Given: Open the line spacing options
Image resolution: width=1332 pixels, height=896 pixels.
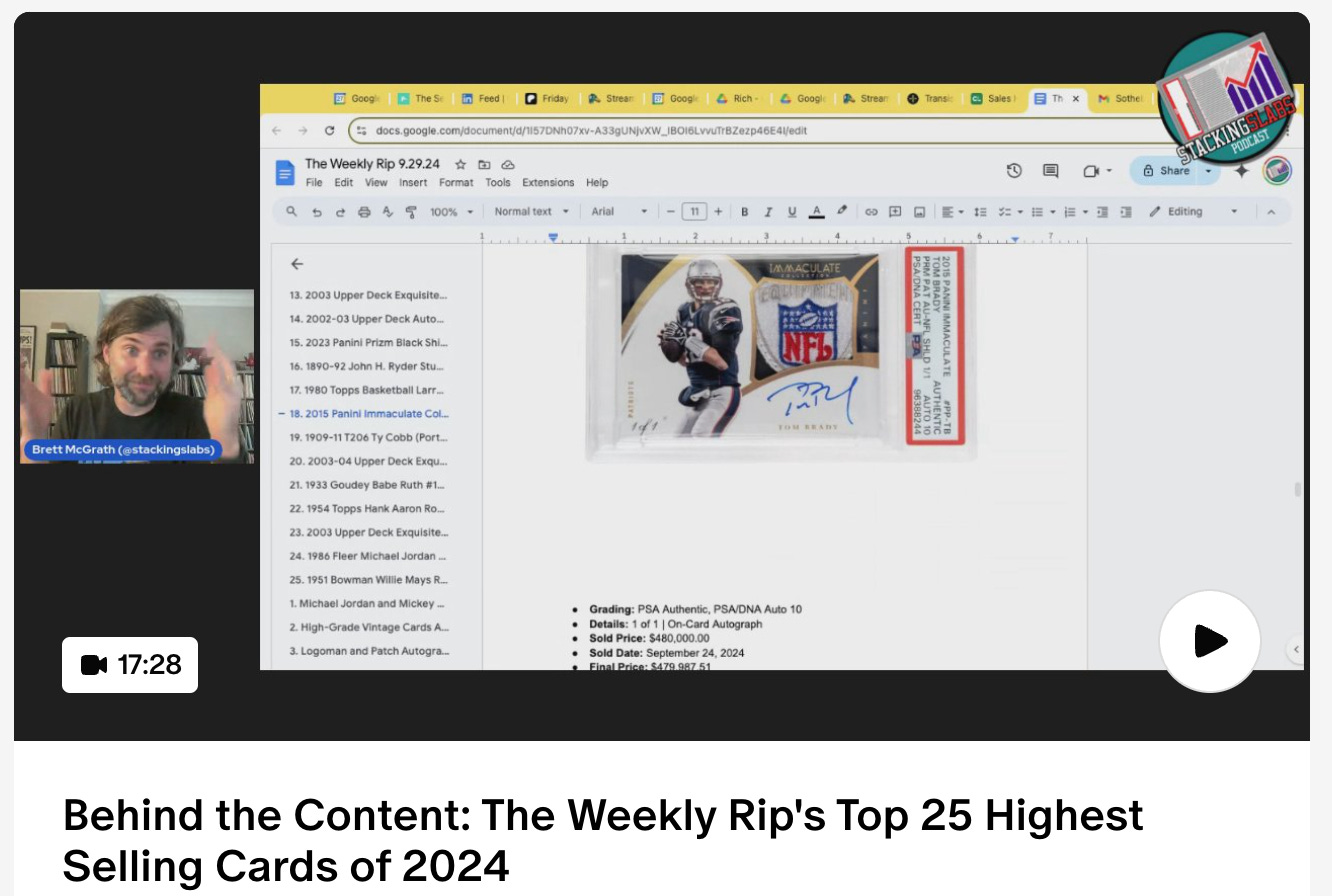Looking at the screenshot, I should pos(981,212).
